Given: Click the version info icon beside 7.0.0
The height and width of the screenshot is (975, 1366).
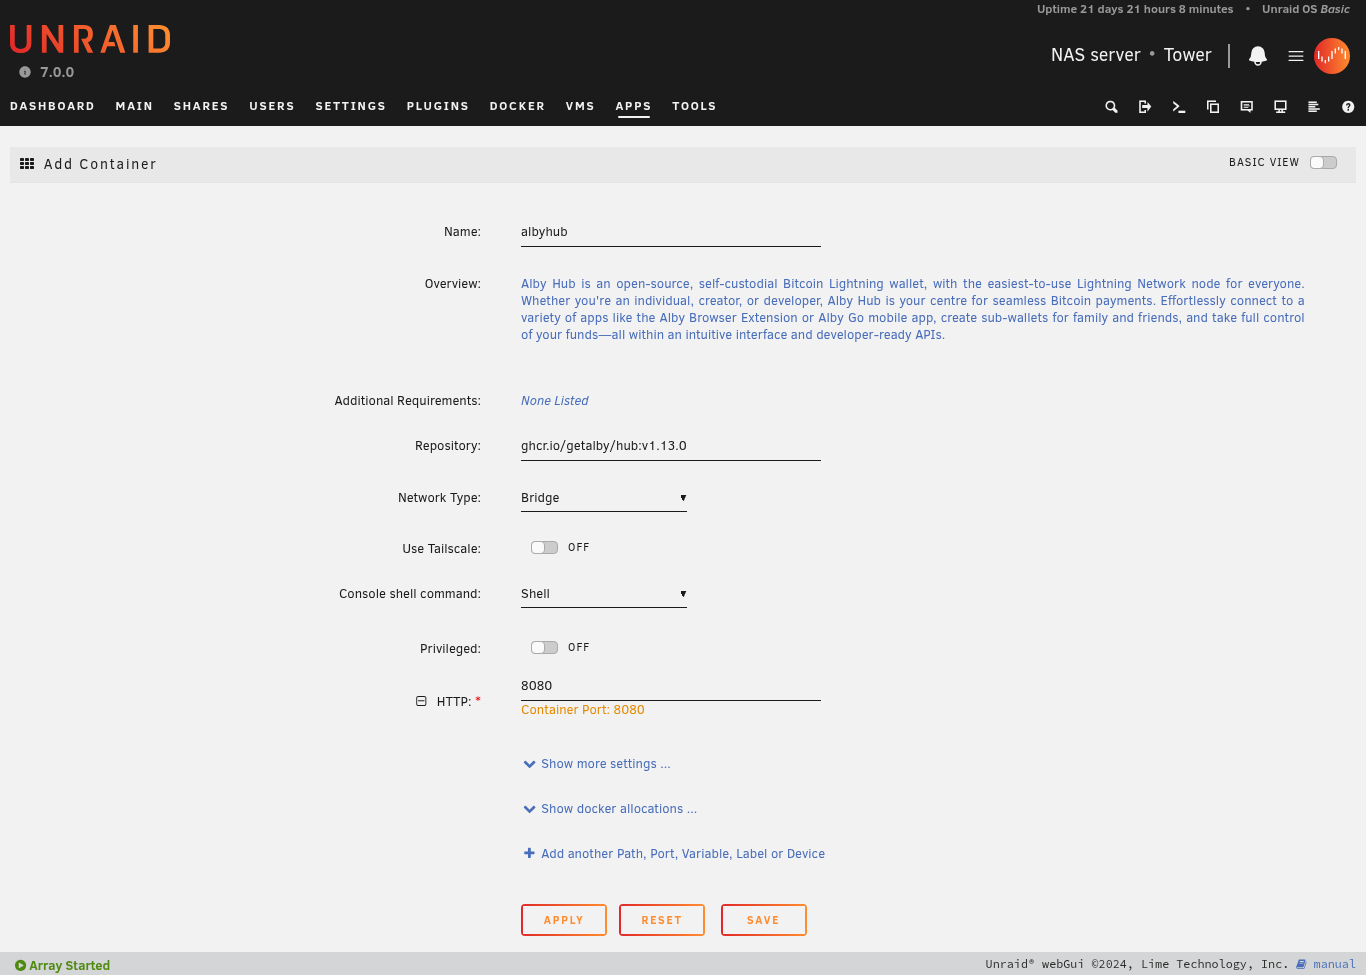Looking at the screenshot, I should click(x=25, y=72).
